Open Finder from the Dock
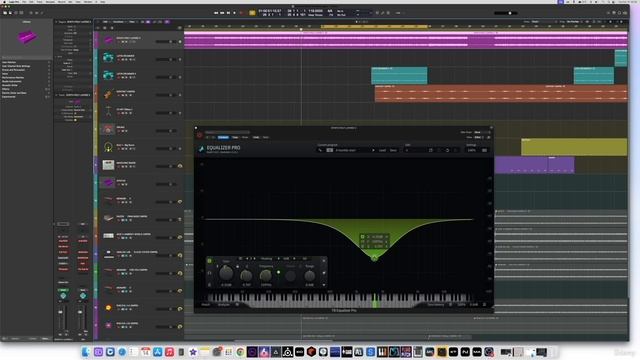 coord(86,352)
